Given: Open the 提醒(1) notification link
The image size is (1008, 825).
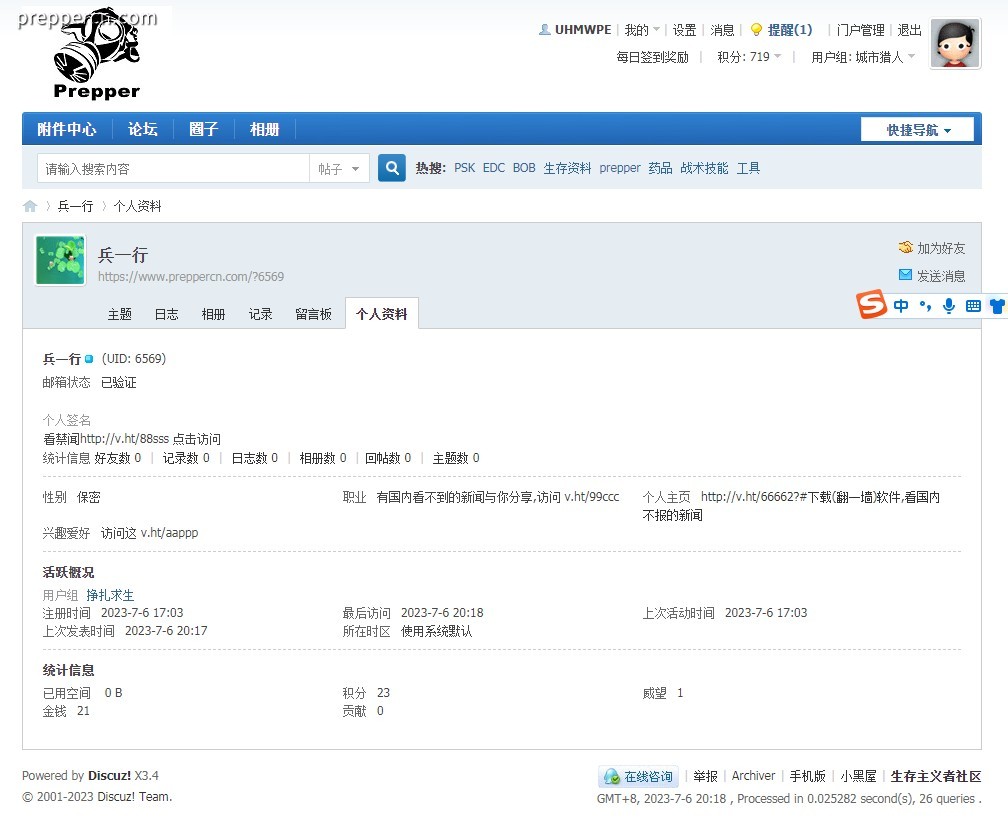Looking at the screenshot, I should [790, 30].
